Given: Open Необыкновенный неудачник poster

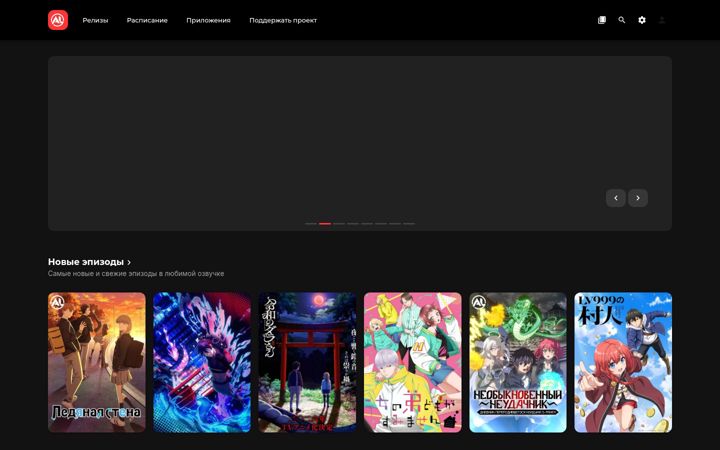Looking at the screenshot, I should 518,362.
